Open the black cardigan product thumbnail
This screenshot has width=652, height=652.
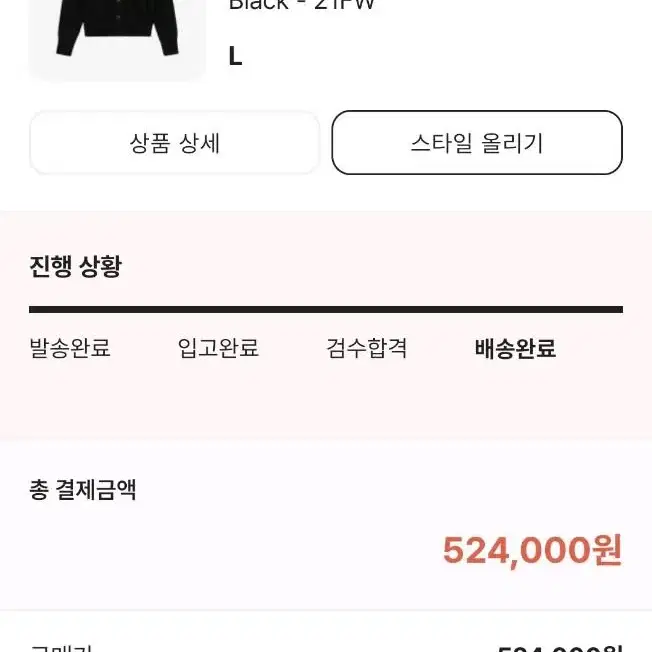coord(117,40)
